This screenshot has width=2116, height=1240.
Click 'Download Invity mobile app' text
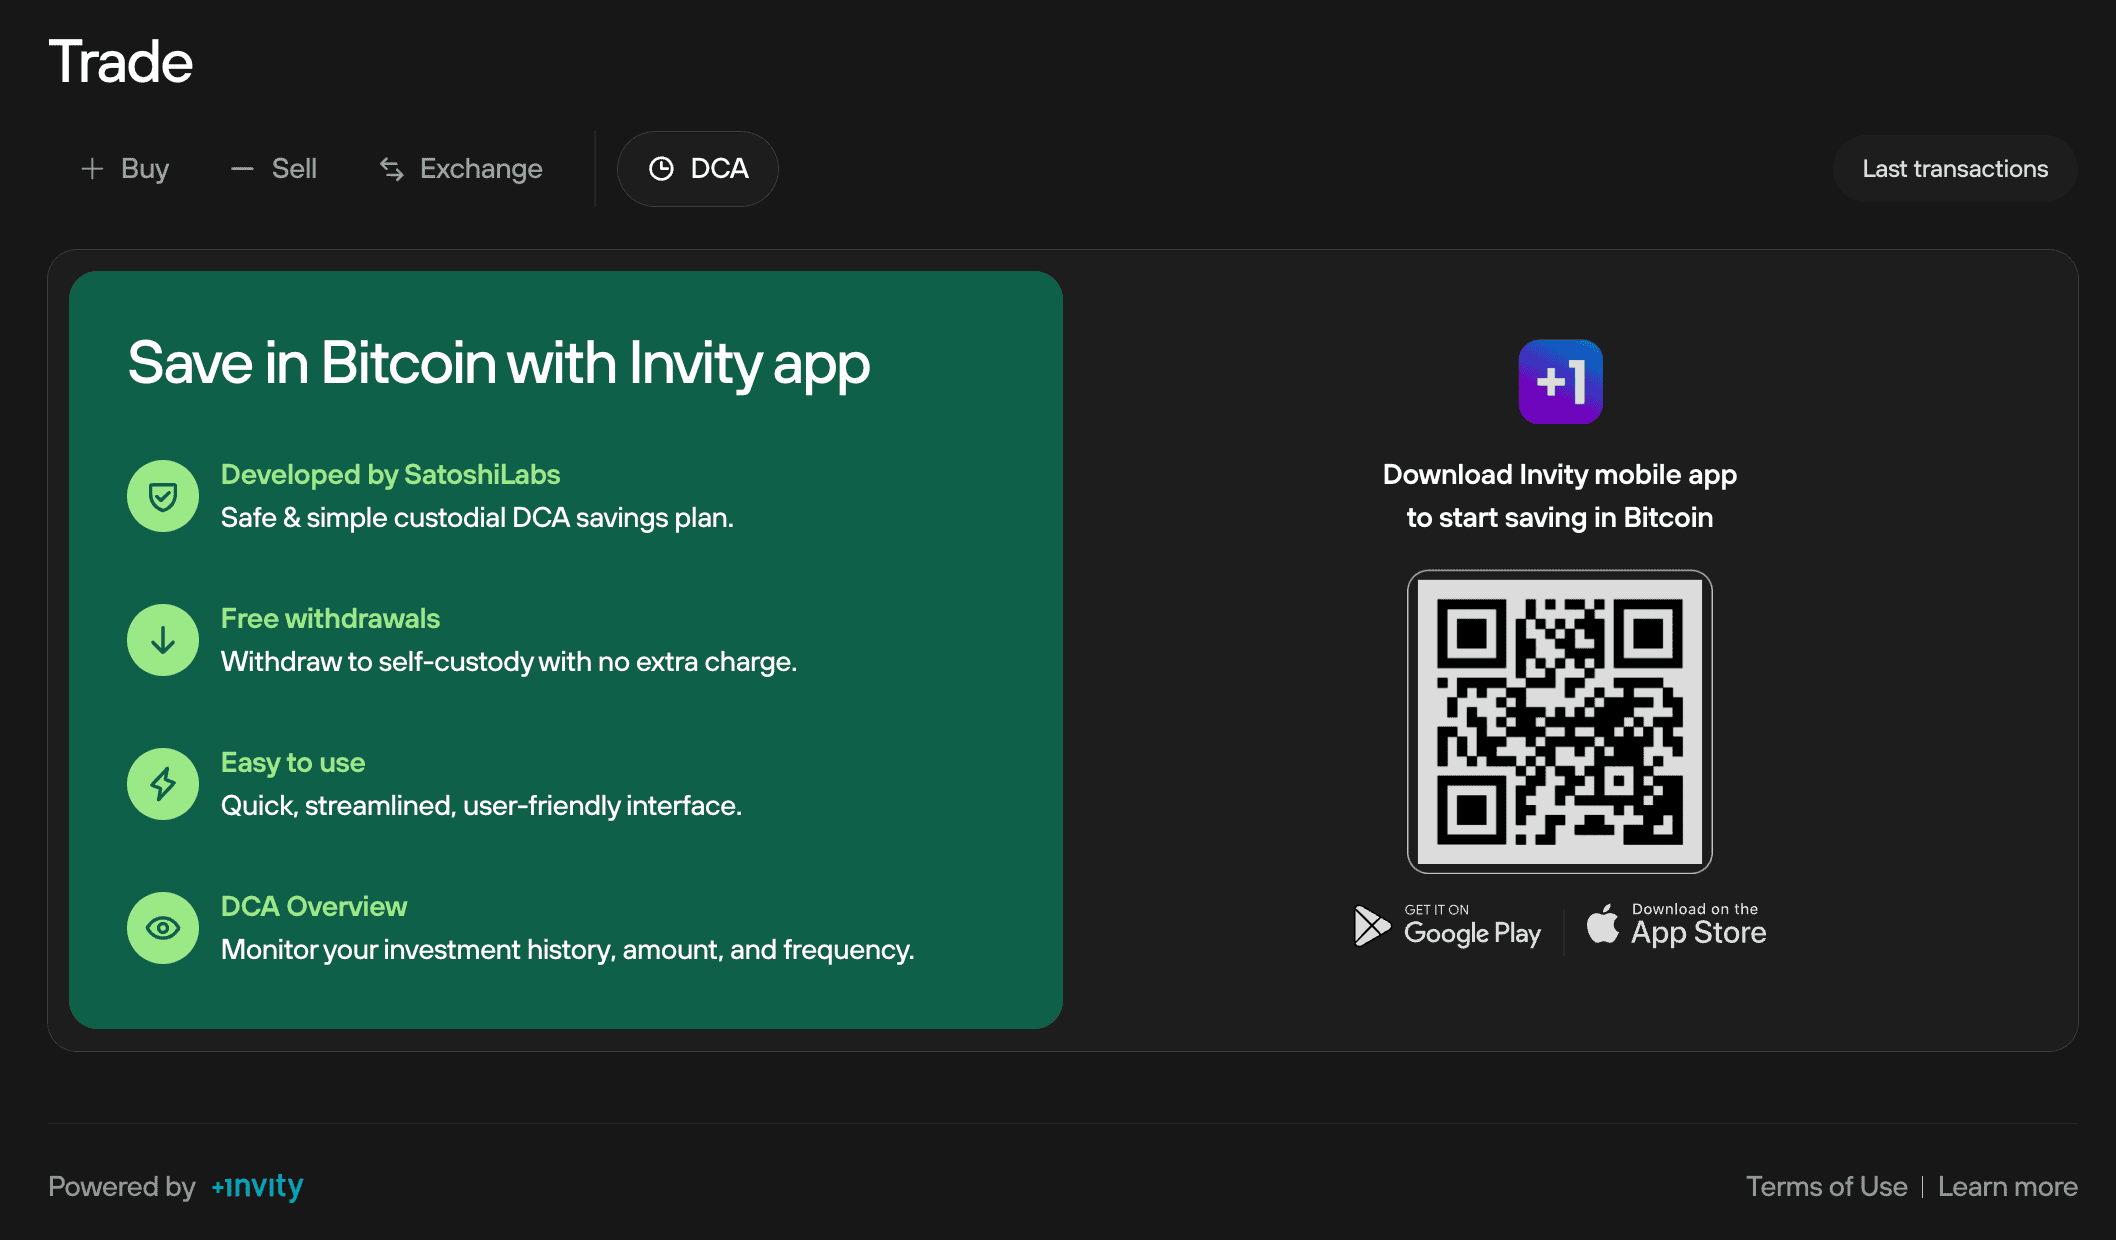pyautogui.click(x=1560, y=475)
